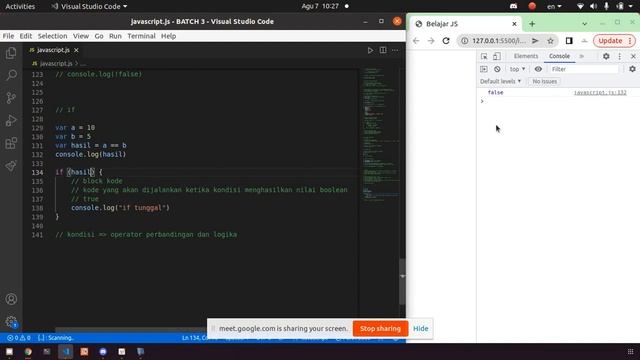Click the Scanning status bar entry
This screenshot has height=360, width=640.
pyautogui.click(x=56, y=338)
